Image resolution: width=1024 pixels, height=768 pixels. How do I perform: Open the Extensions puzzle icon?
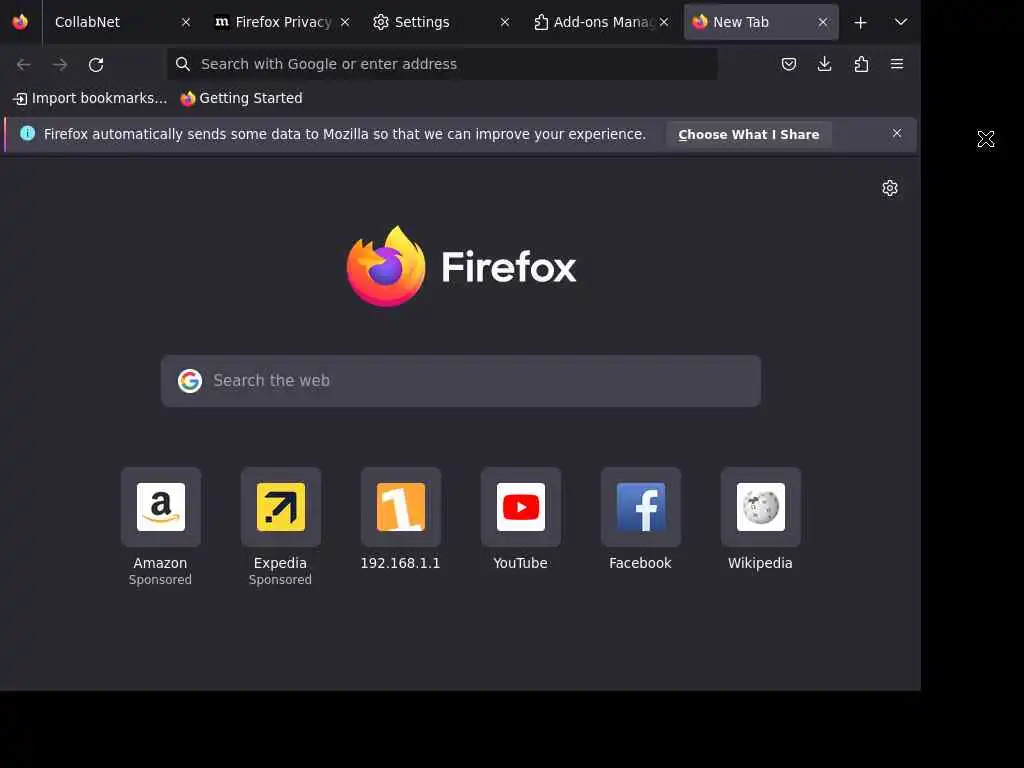861,64
